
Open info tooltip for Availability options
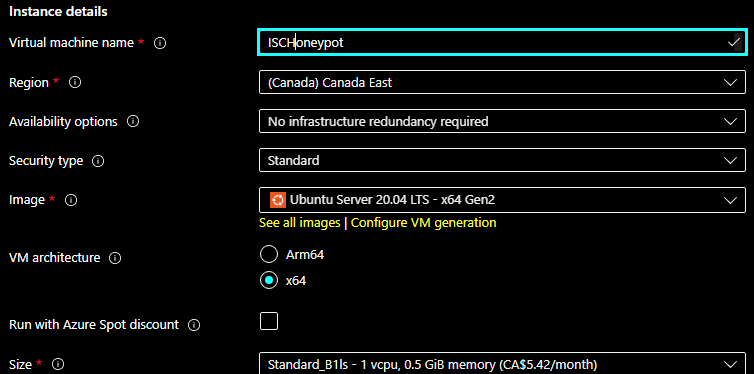tap(133, 122)
